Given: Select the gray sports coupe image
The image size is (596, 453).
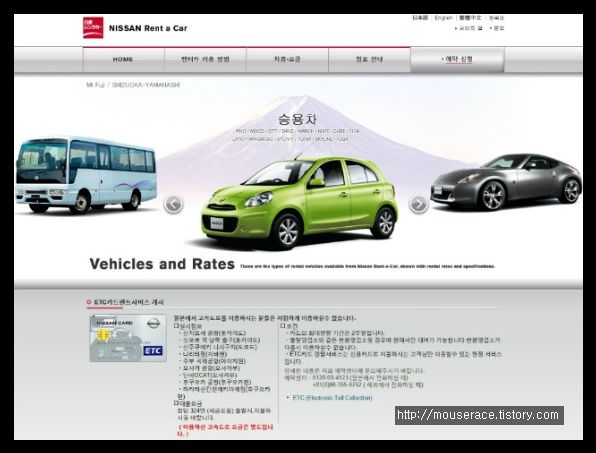Looking at the screenshot, I should click(506, 182).
